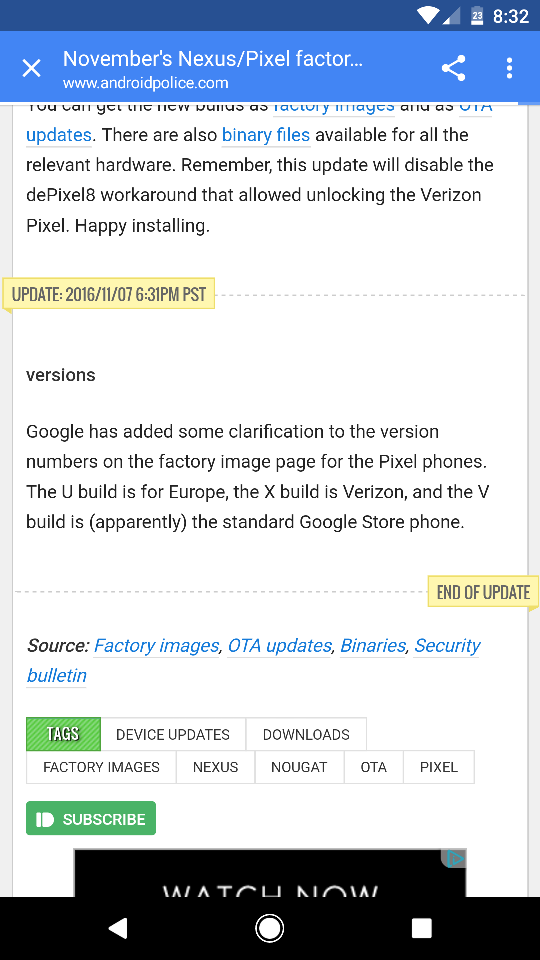Tap the Android back navigation button
The width and height of the screenshot is (540, 960).
click(x=118, y=928)
